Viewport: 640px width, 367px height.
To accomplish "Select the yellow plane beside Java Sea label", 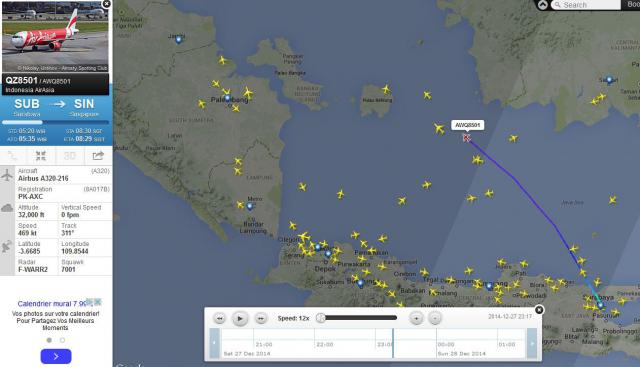I will tap(612, 200).
